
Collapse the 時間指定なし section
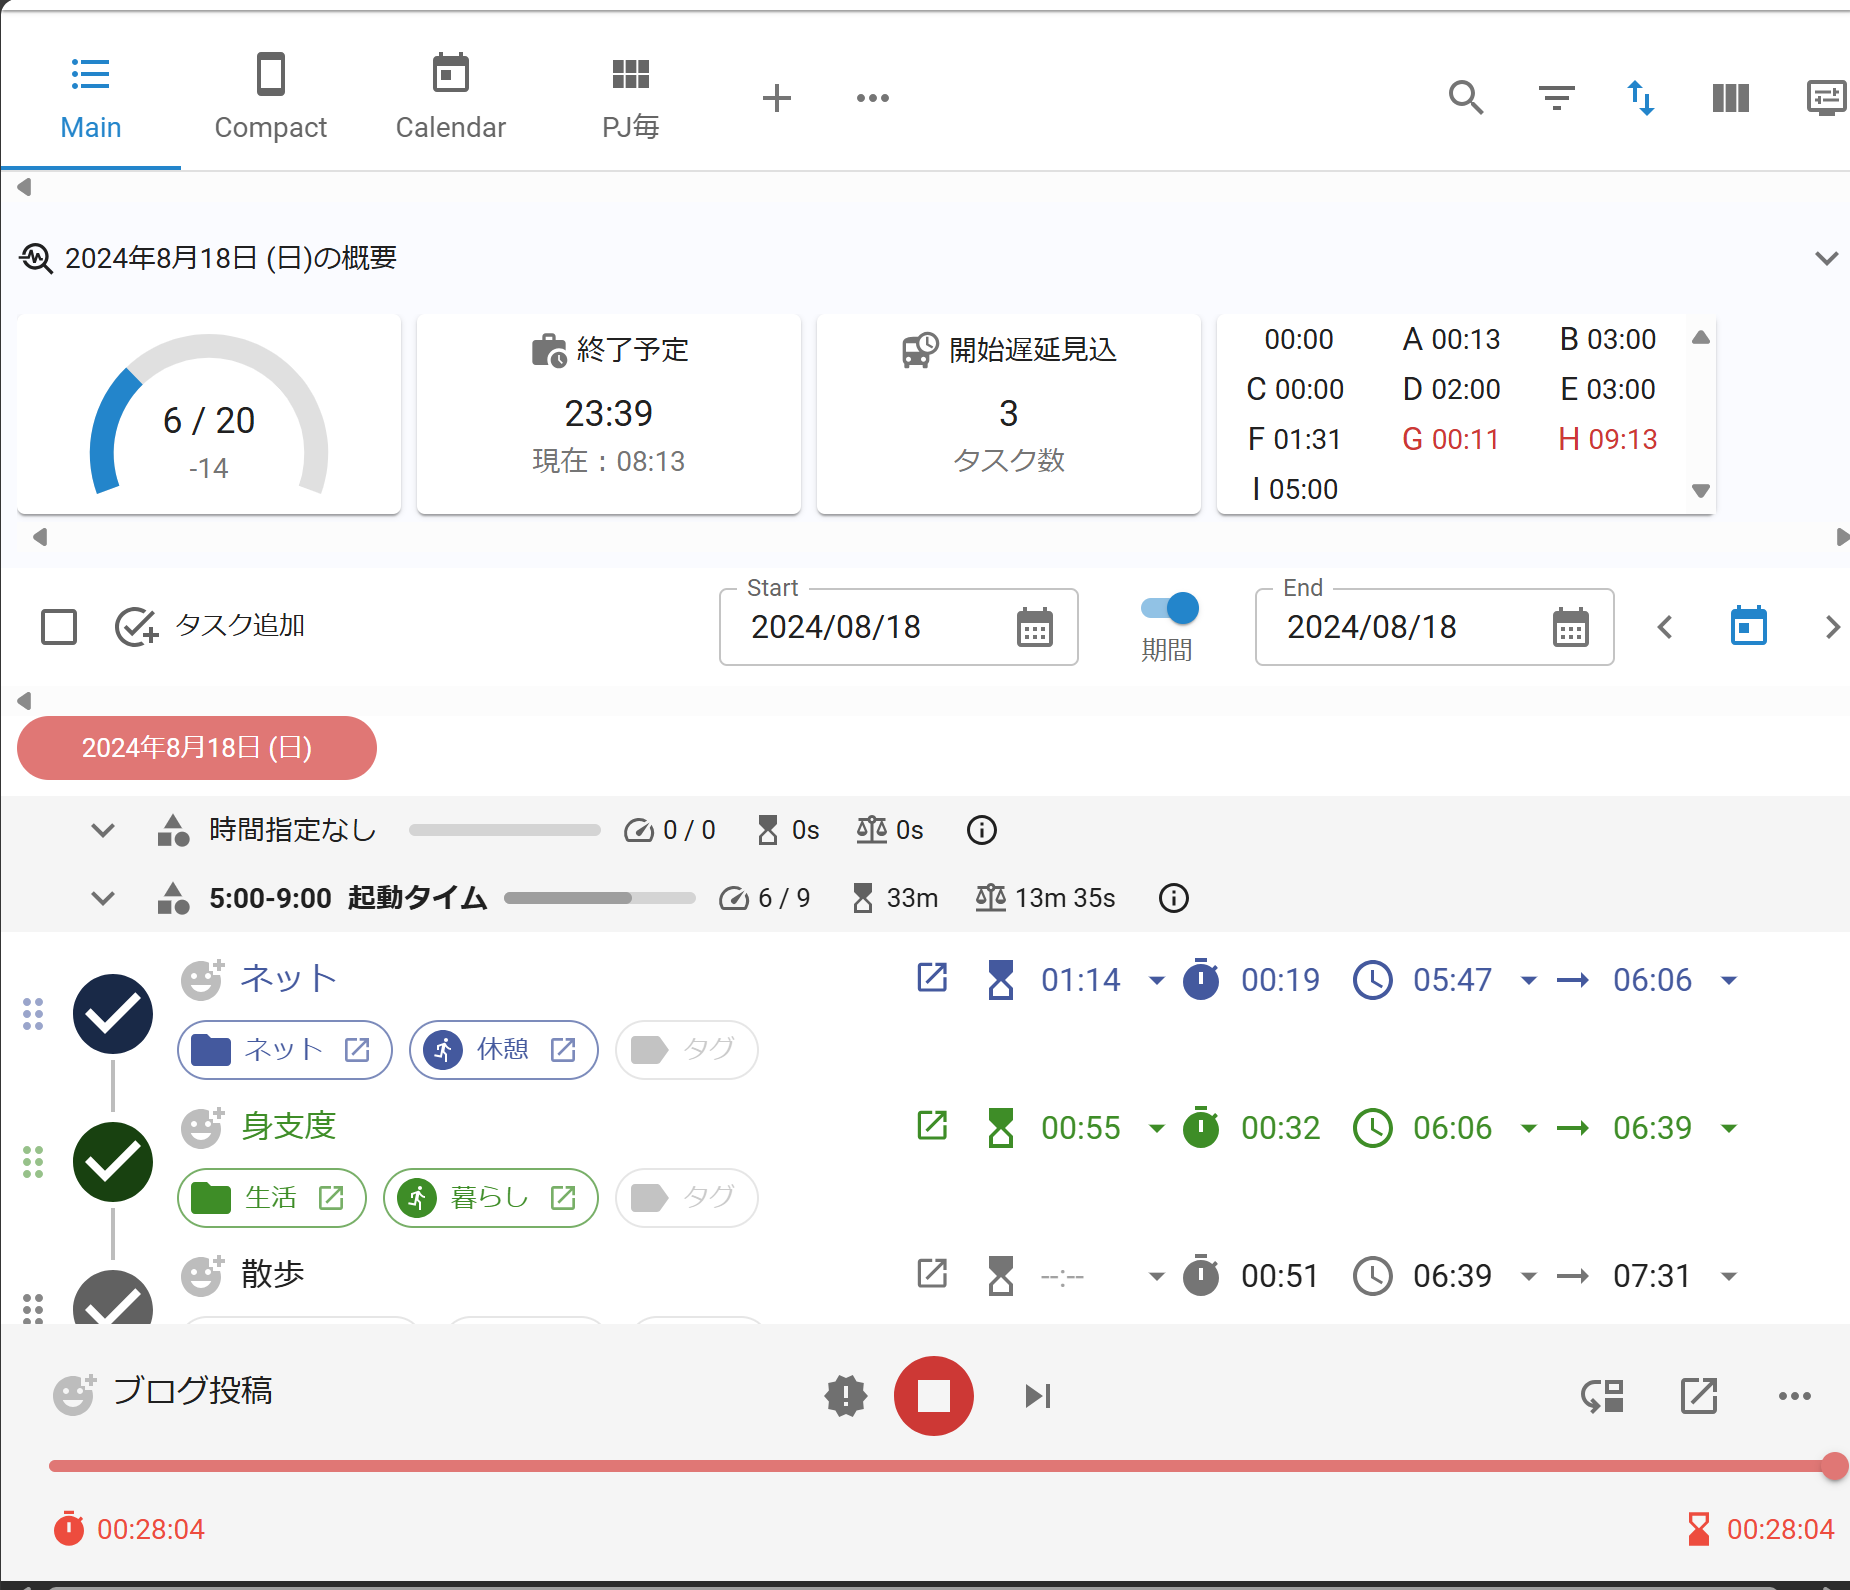tap(103, 830)
